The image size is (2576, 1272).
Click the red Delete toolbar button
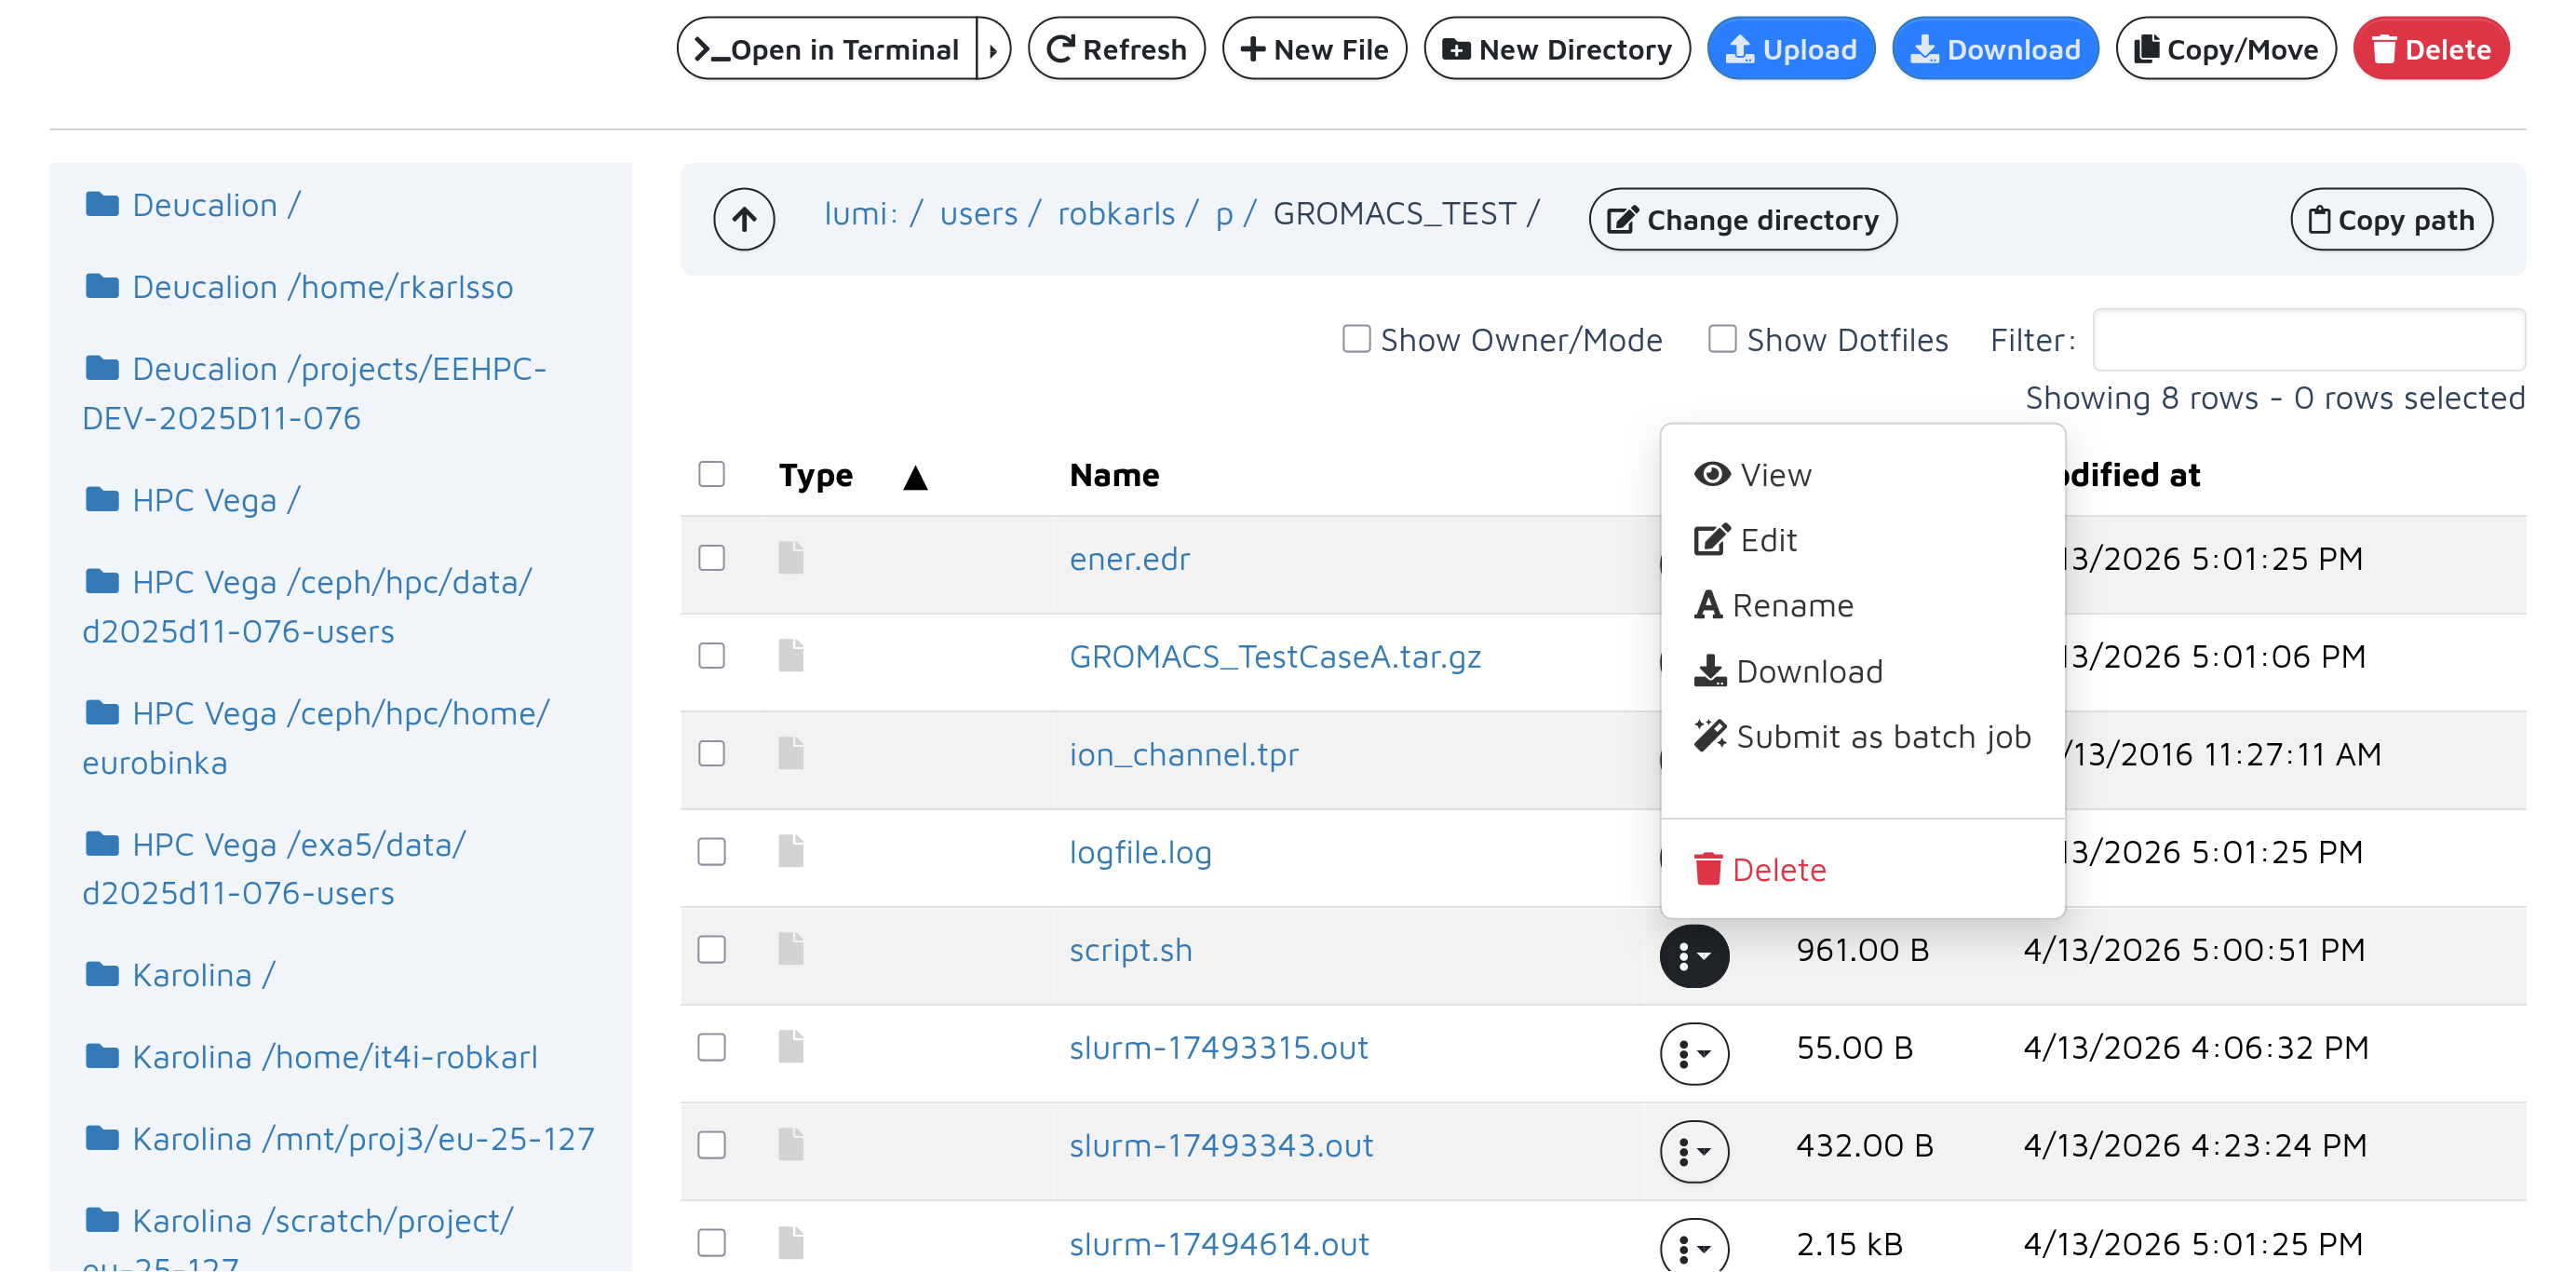click(x=2430, y=49)
